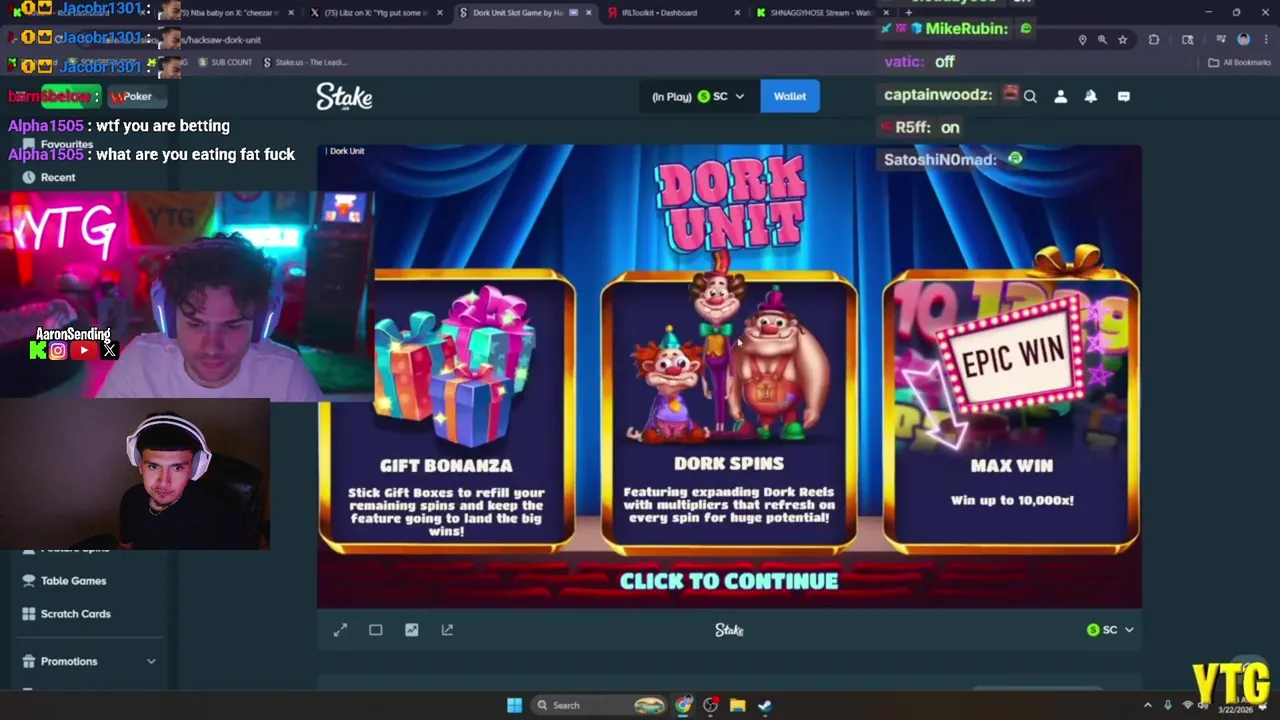Screen dimensions: 1280x720
Task: Click the zoom magnifier icon in the address bar
Action: (x=1102, y=40)
